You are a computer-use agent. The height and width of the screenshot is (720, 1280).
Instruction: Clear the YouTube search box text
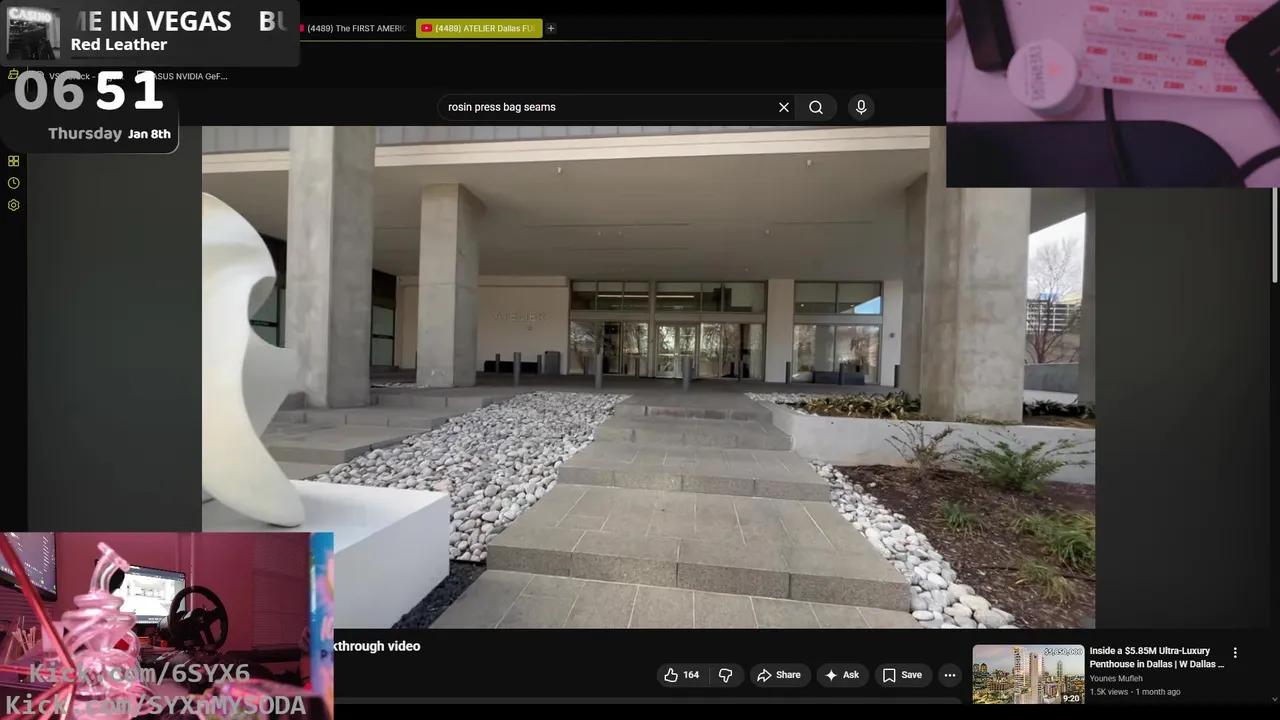pos(784,107)
